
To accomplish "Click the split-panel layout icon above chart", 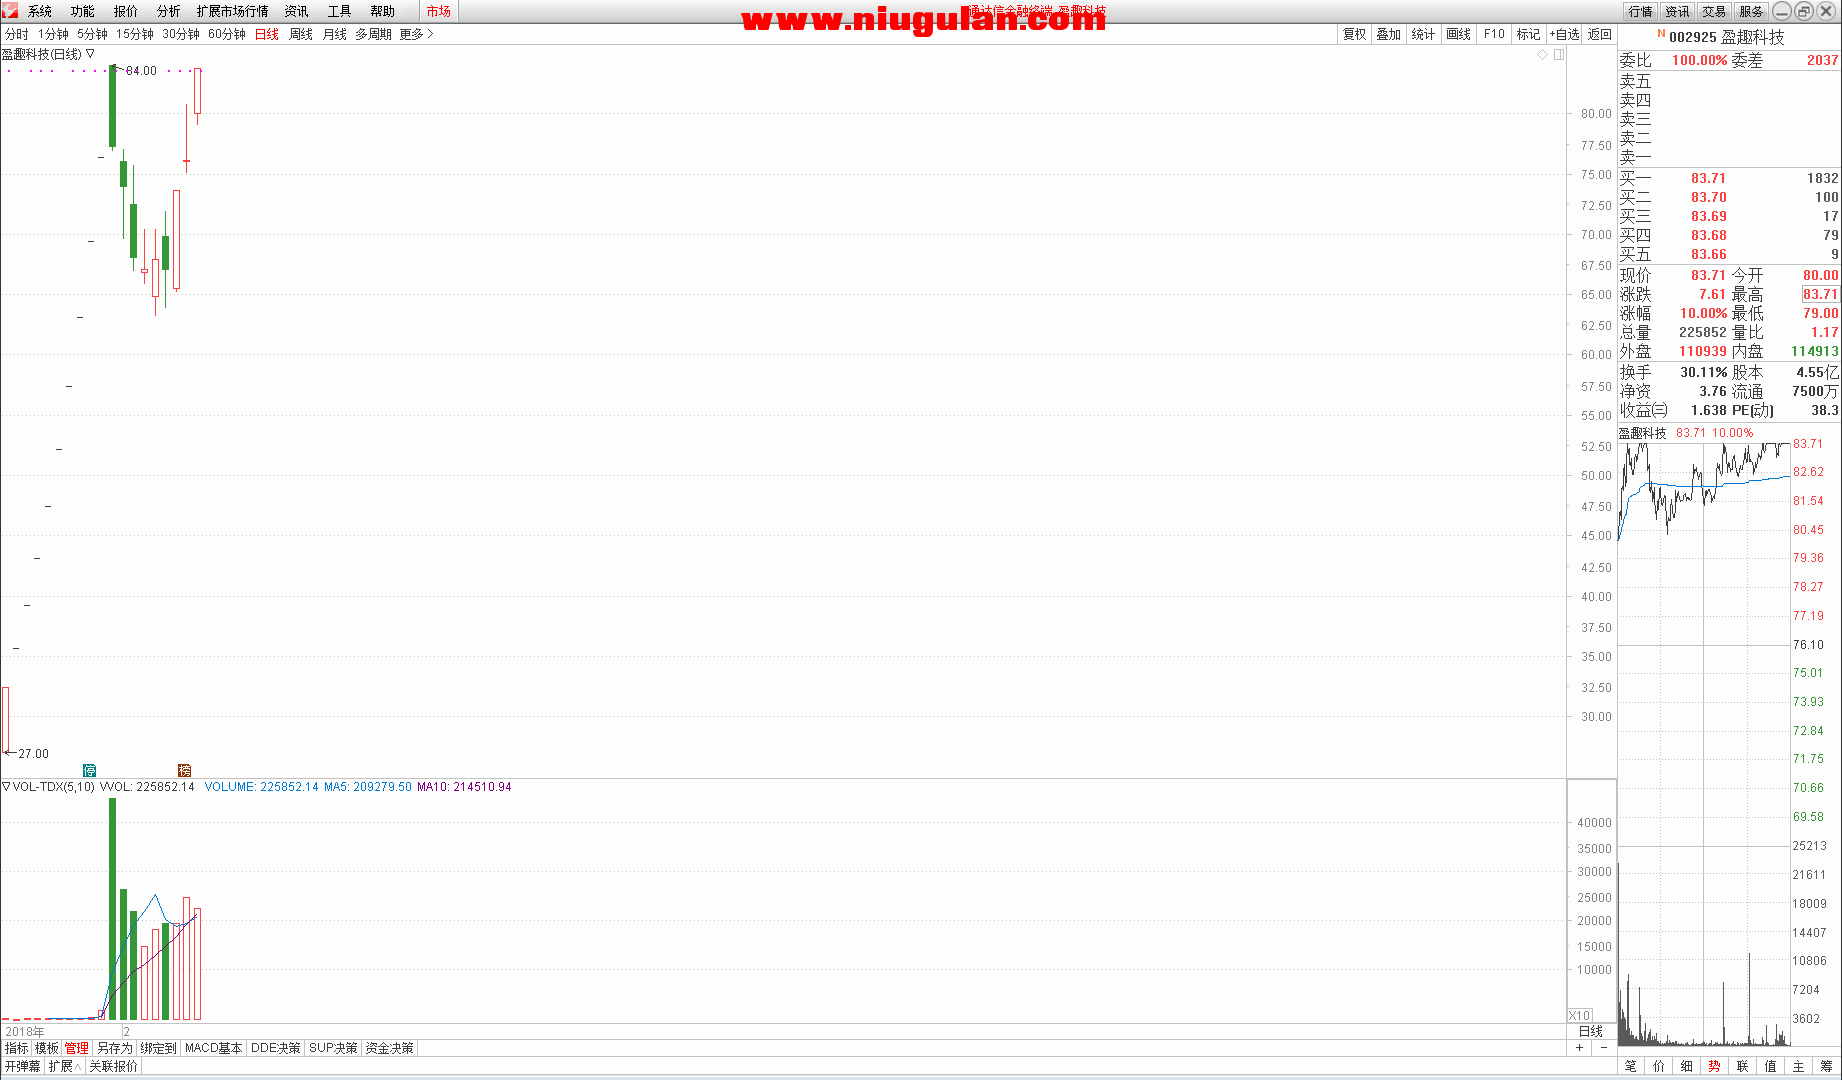I will coord(1559,55).
